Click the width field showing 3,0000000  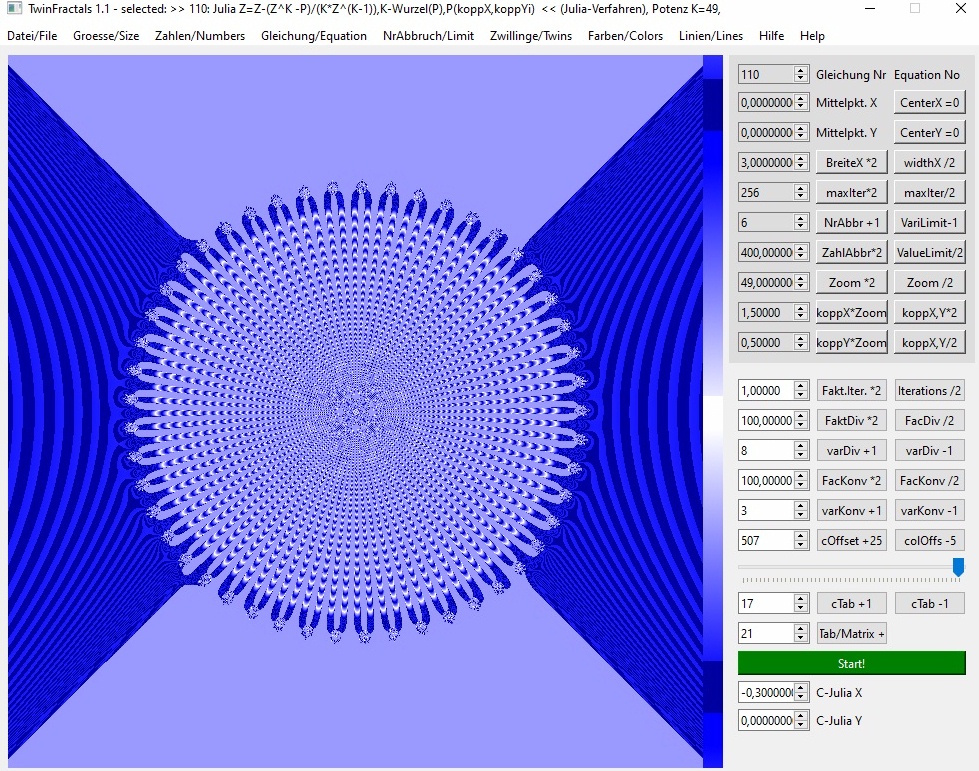click(774, 162)
